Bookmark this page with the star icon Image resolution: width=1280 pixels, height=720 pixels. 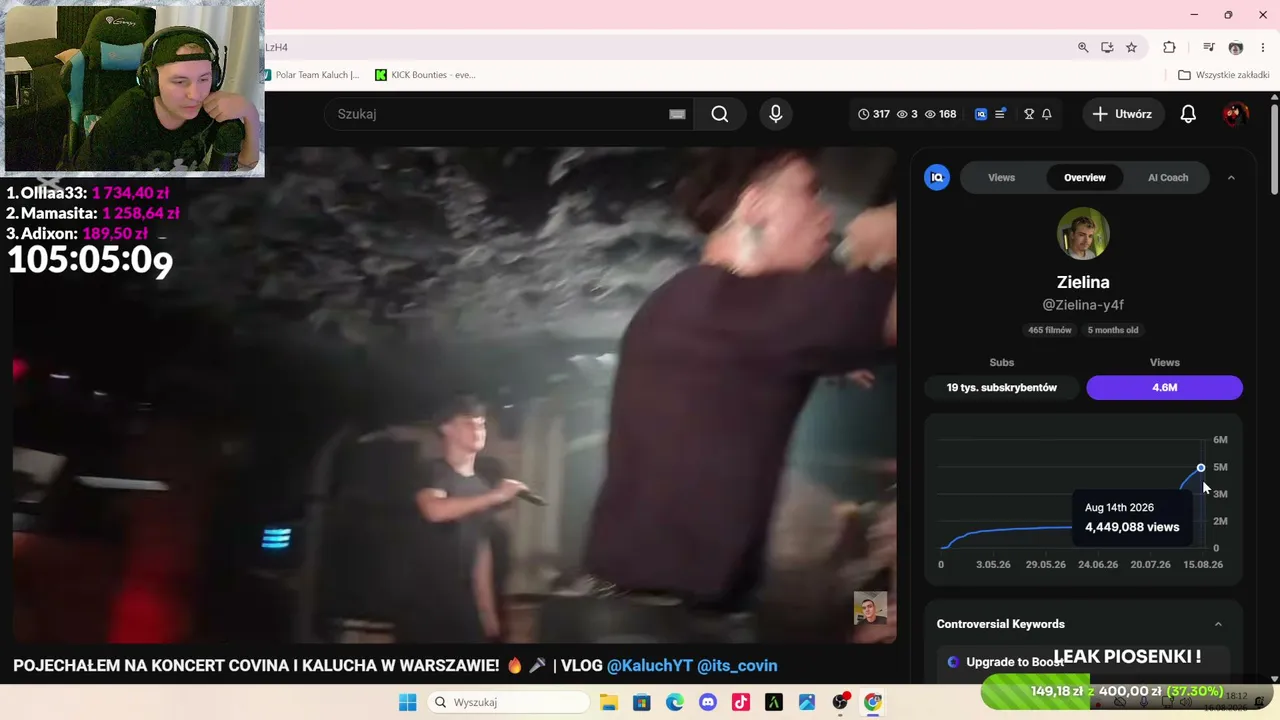pos(1131,47)
